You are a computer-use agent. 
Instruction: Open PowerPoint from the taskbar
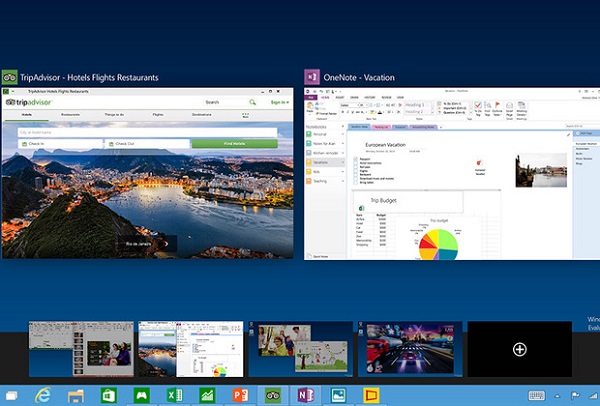click(x=239, y=395)
